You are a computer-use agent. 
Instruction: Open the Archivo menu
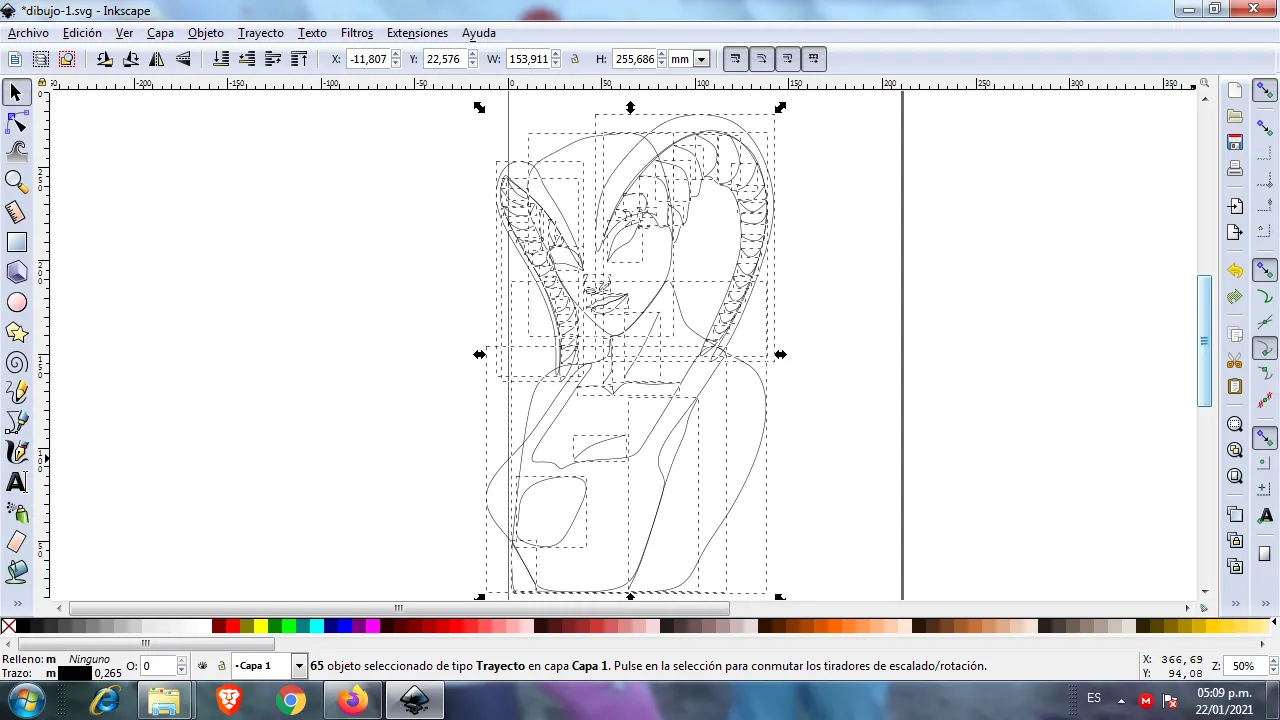[x=28, y=33]
